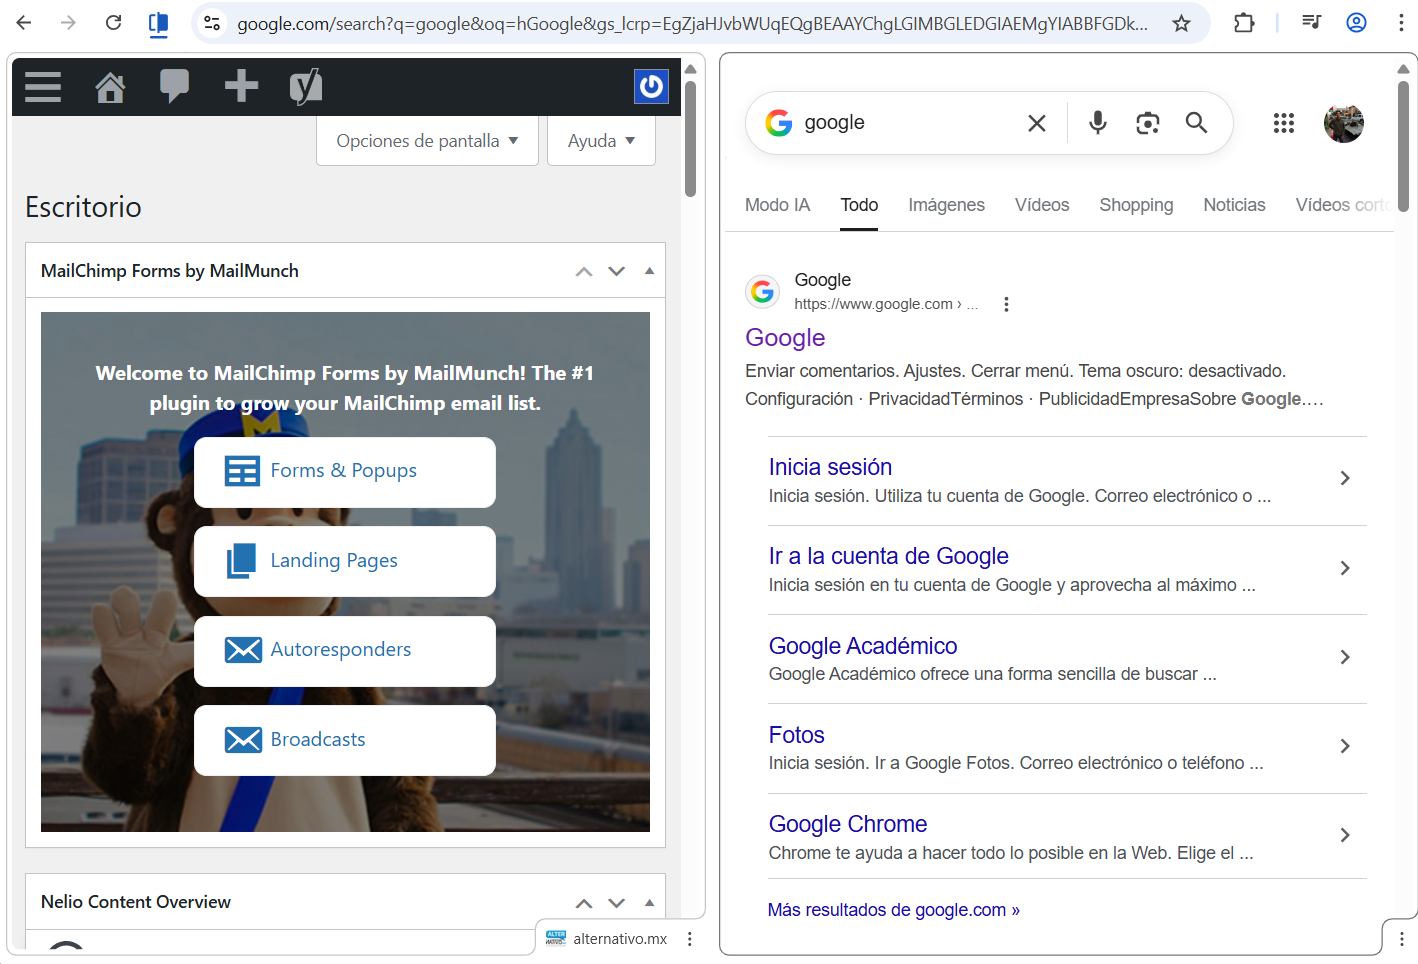The image size is (1418, 964).
Task: Open media controls icon in Chrome toolbar
Action: point(1311,22)
